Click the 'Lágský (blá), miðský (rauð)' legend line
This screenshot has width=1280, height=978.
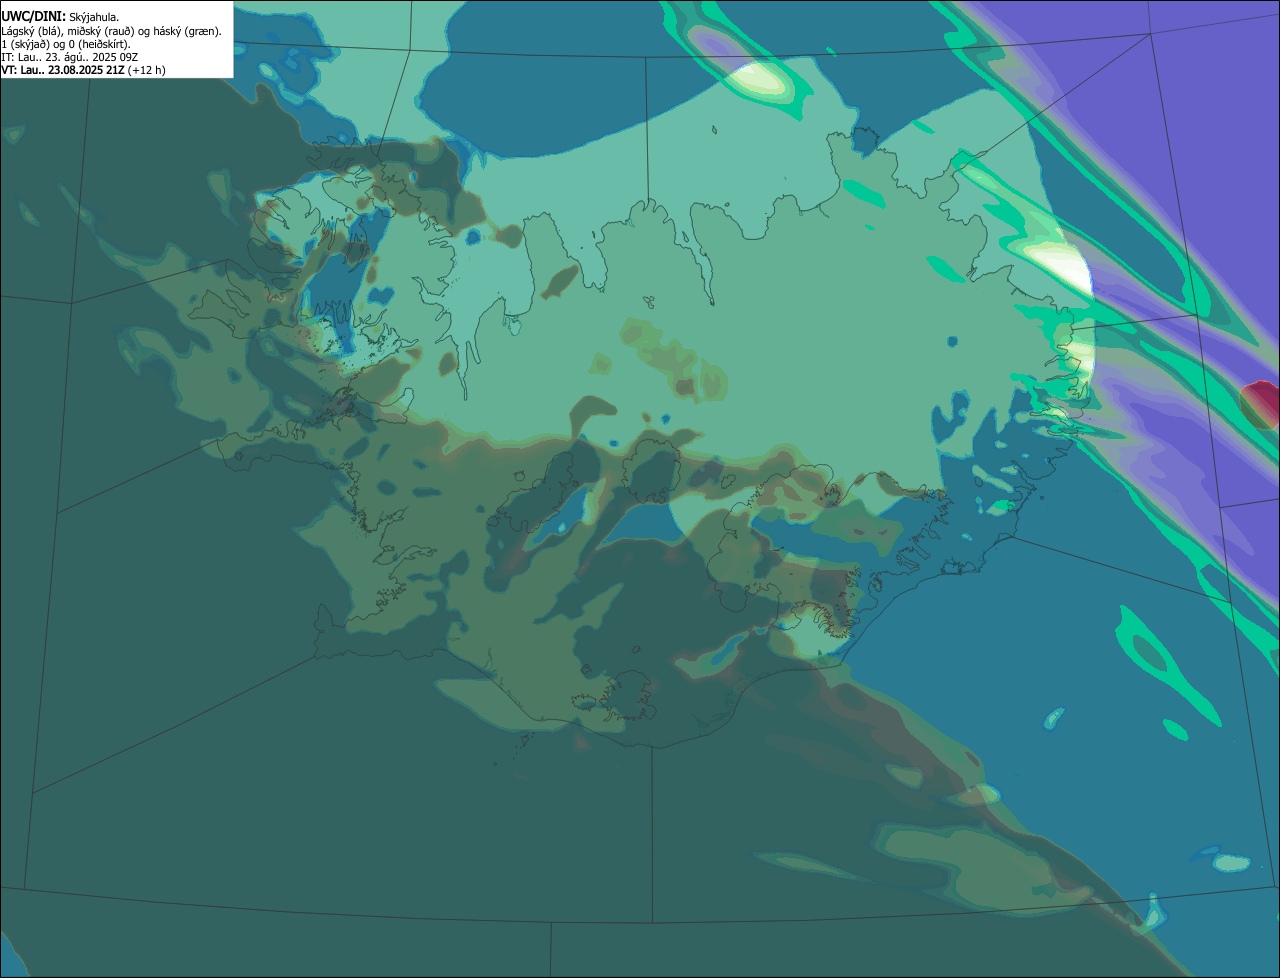click(112, 31)
